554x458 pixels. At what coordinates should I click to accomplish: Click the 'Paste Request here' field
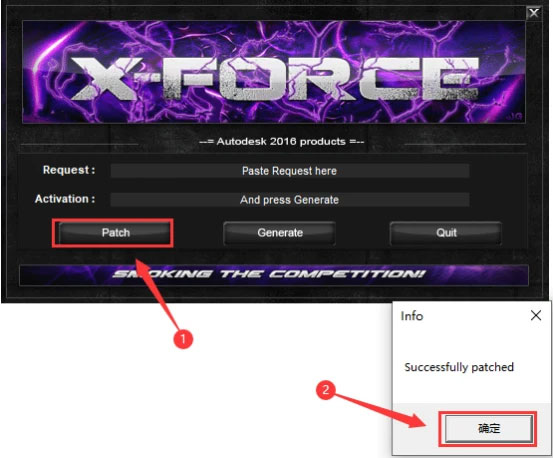click(290, 171)
